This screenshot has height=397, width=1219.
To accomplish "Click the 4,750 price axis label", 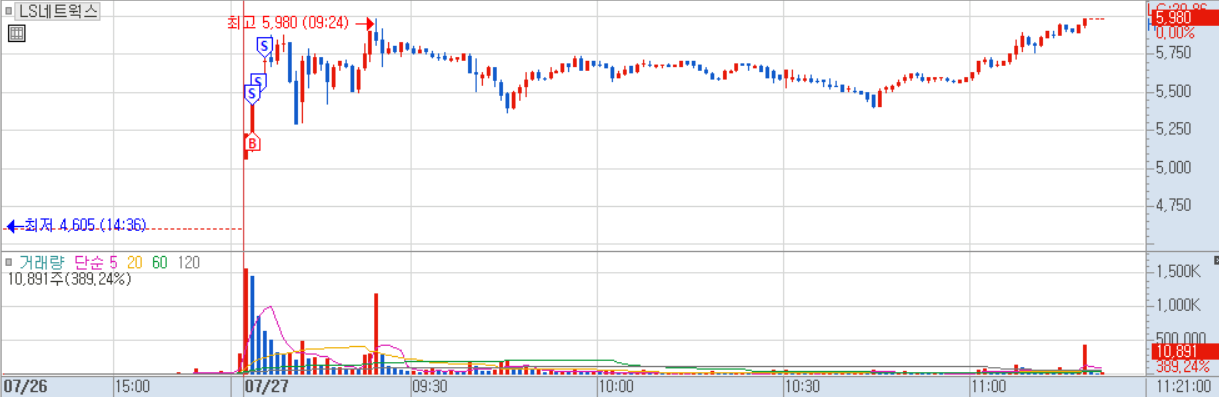I will (x=1172, y=205).
